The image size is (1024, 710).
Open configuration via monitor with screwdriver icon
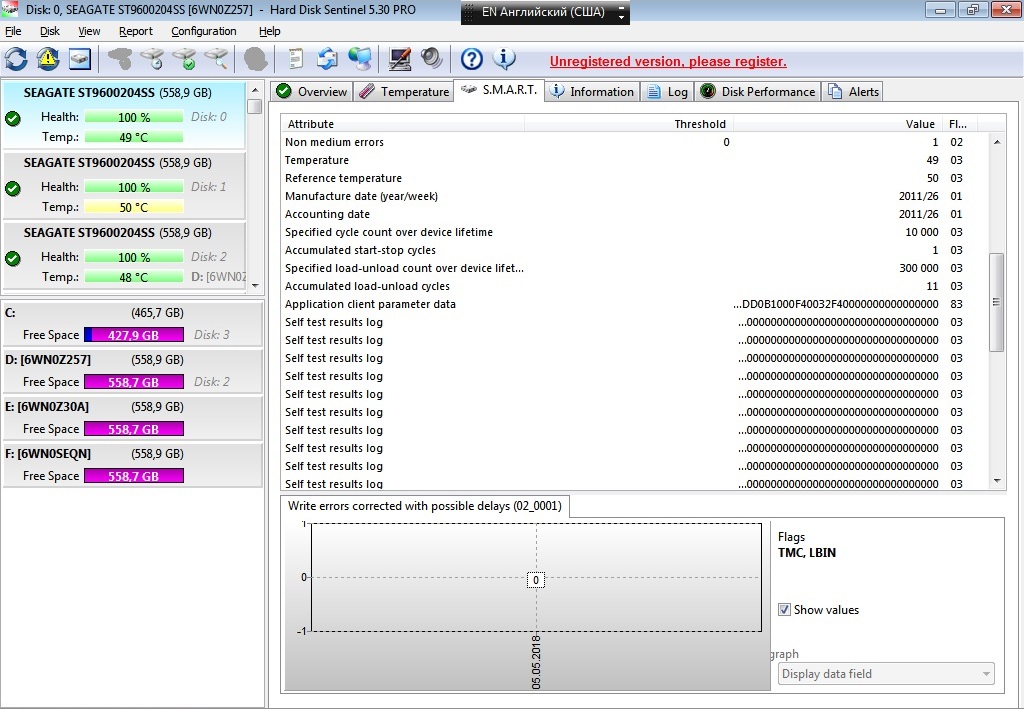click(400, 59)
